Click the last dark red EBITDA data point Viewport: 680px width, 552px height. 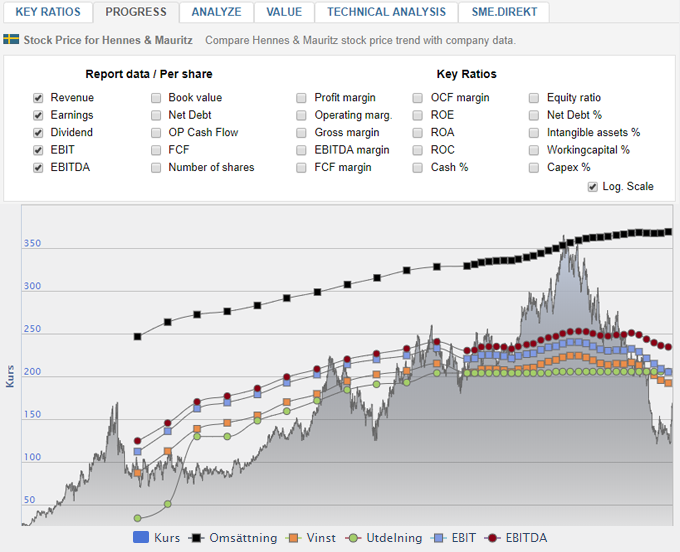(668, 346)
